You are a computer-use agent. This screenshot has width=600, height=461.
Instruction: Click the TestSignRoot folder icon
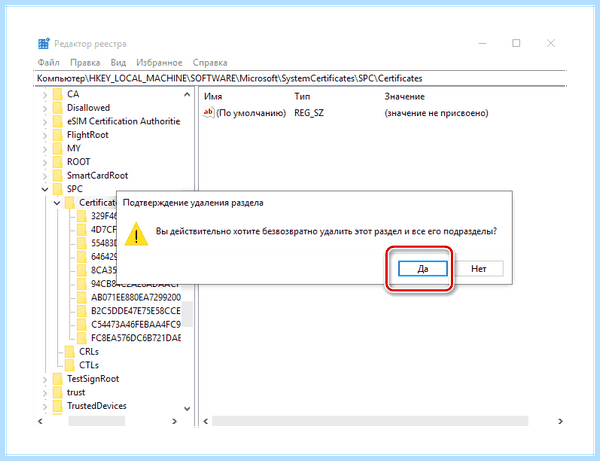tap(57, 379)
